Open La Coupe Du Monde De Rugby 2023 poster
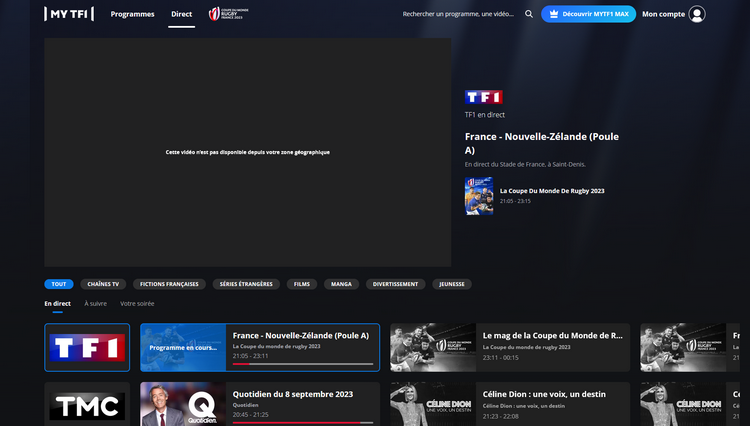This screenshot has width=750, height=426. pyautogui.click(x=479, y=196)
